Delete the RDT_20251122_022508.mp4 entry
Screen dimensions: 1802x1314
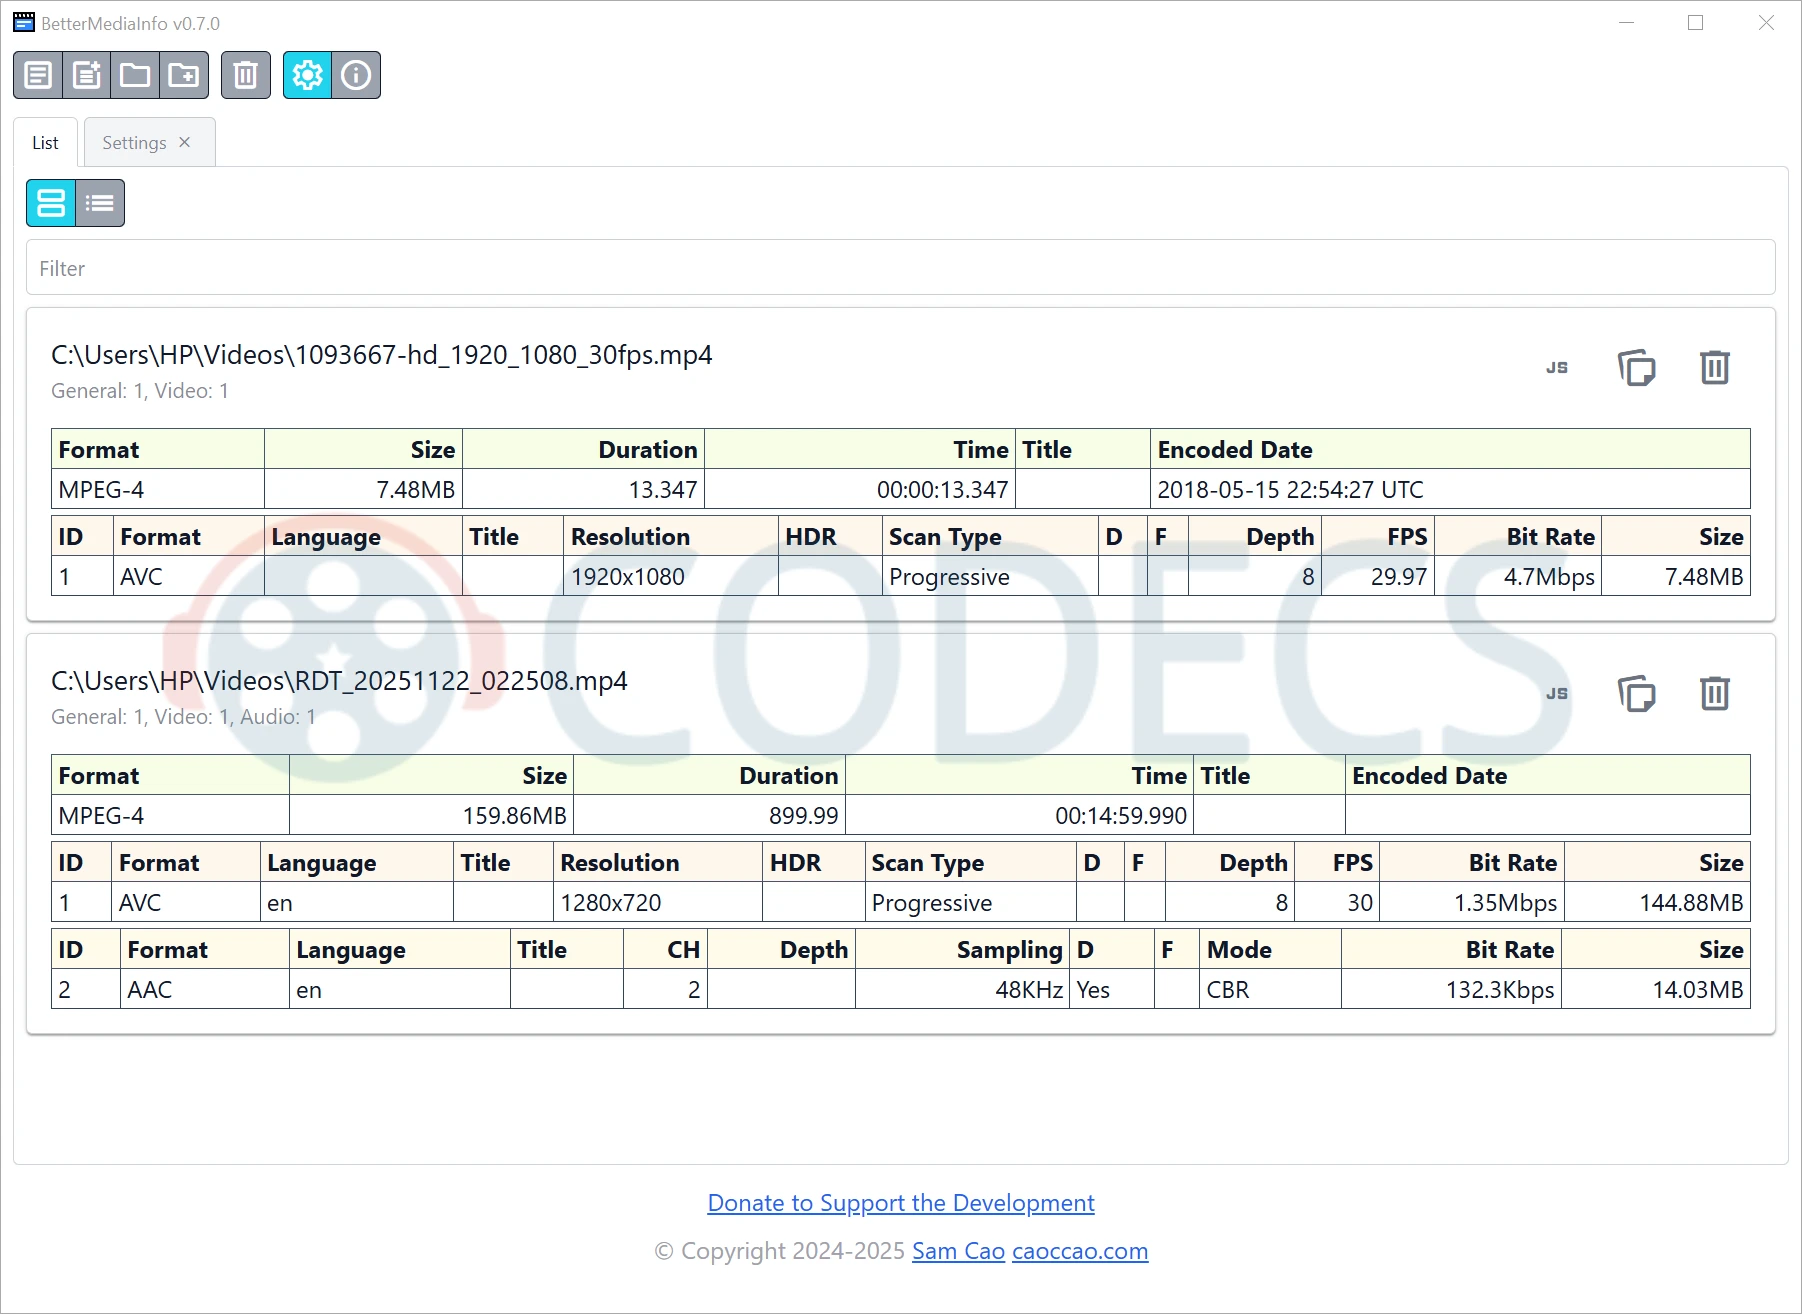(1714, 694)
